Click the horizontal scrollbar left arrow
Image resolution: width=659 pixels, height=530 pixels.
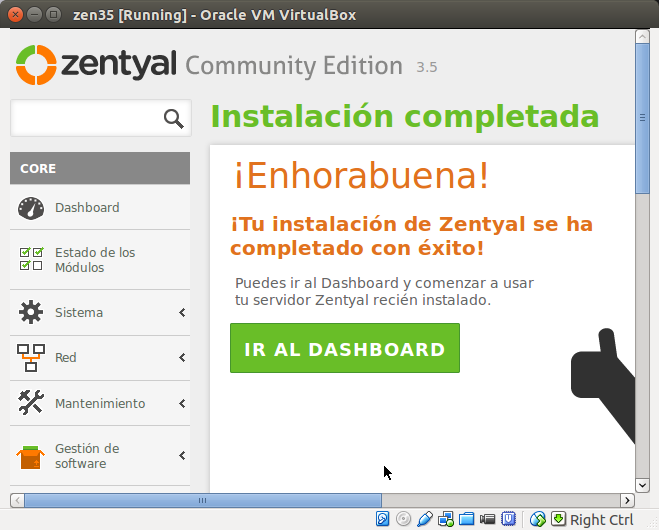(x=17, y=500)
